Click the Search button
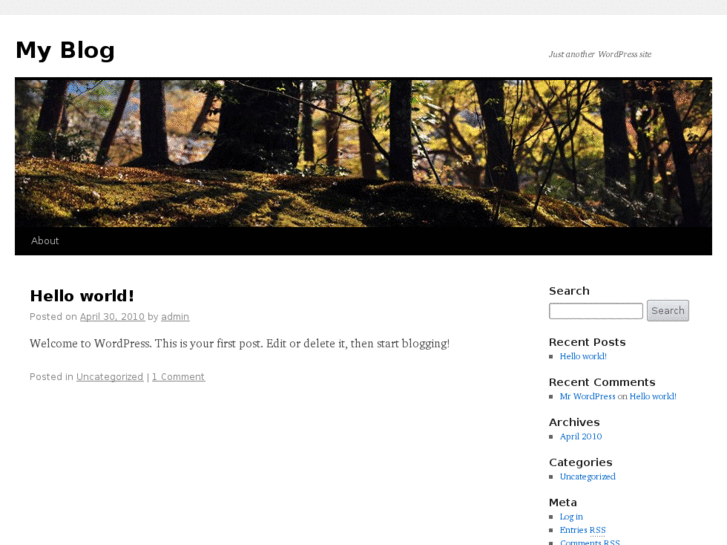The height and width of the screenshot is (545, 727). 668,311
